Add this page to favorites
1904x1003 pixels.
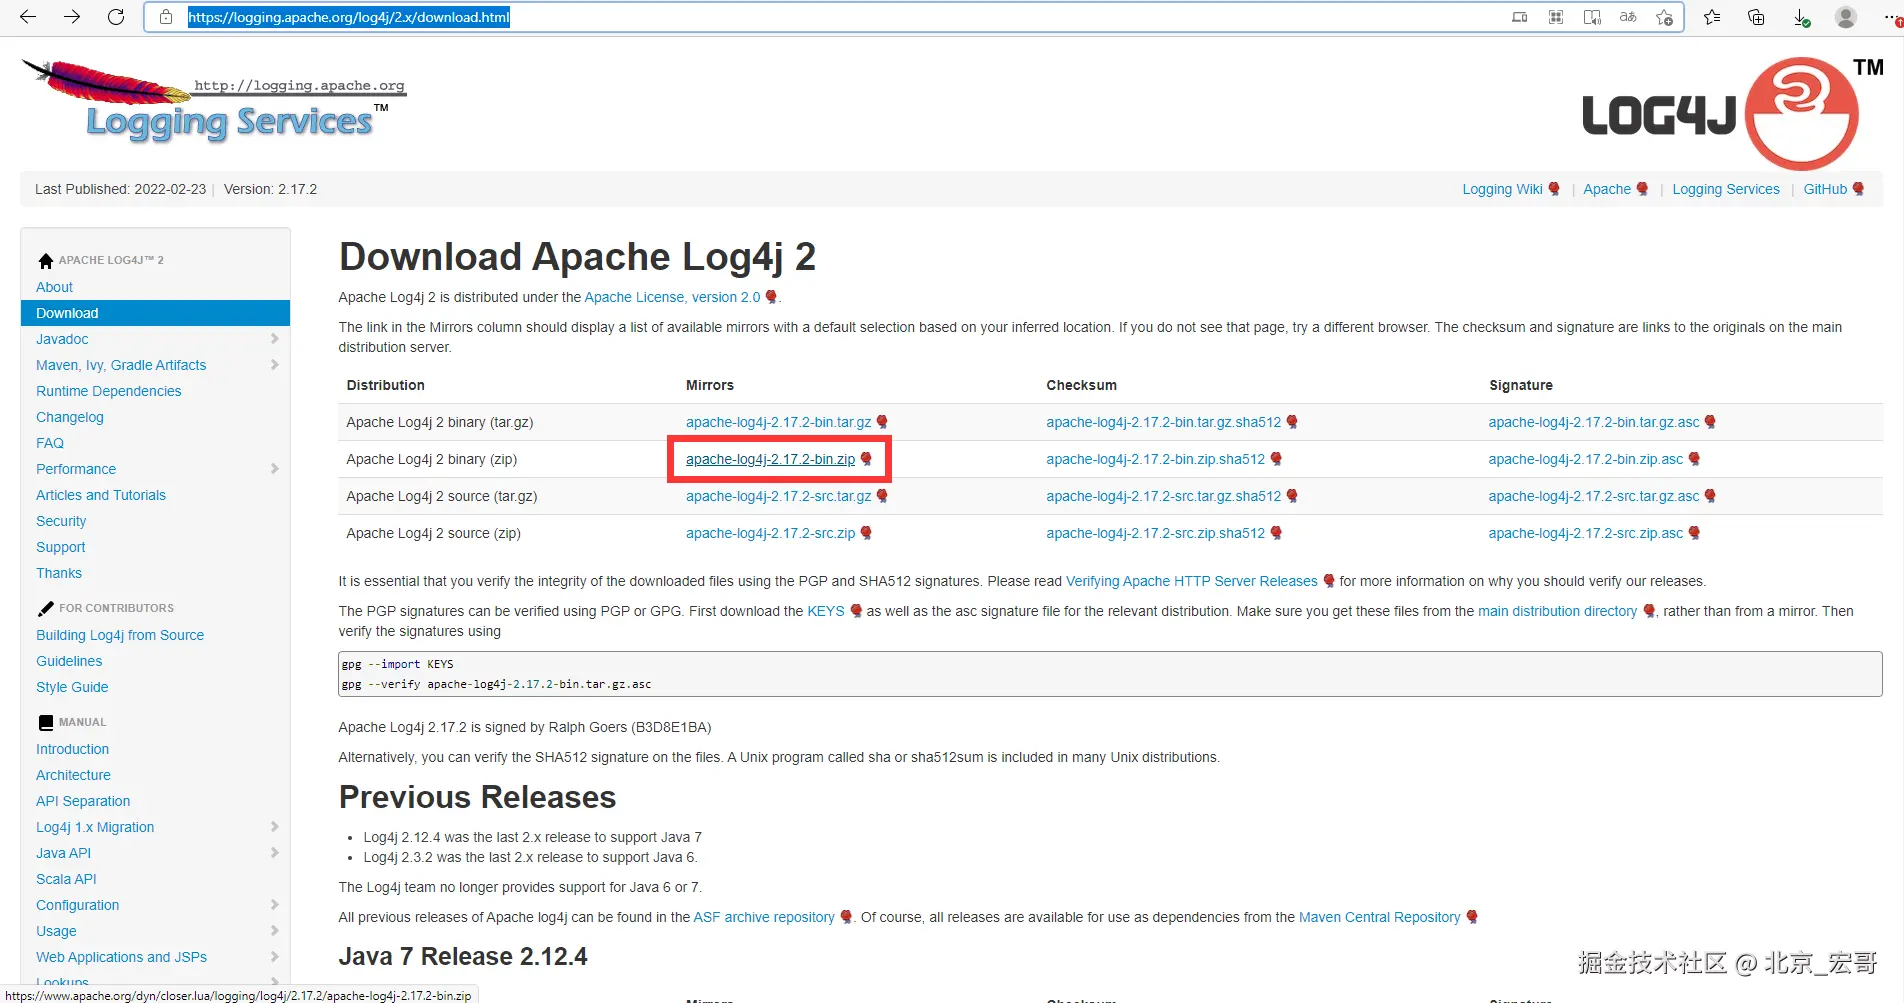coord(1664,17)
